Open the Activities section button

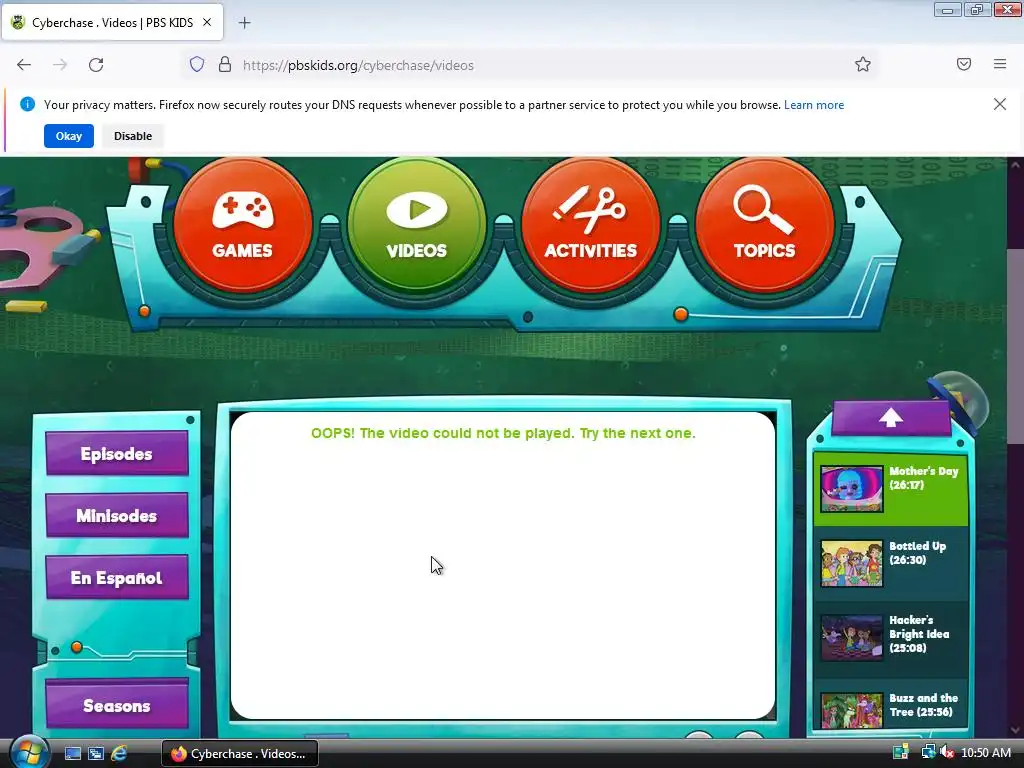590,225
